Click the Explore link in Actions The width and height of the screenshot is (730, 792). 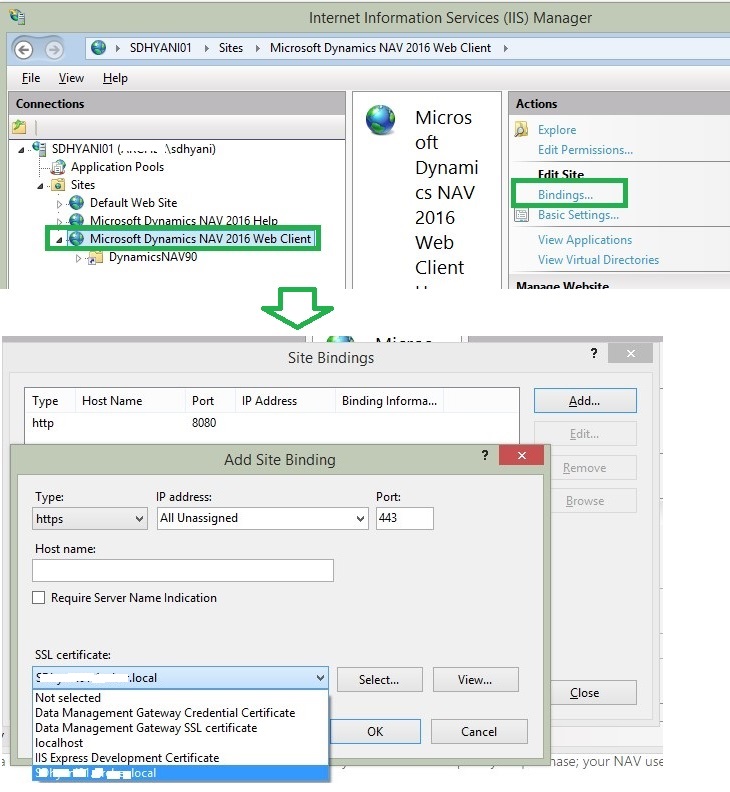pos(557,130)
